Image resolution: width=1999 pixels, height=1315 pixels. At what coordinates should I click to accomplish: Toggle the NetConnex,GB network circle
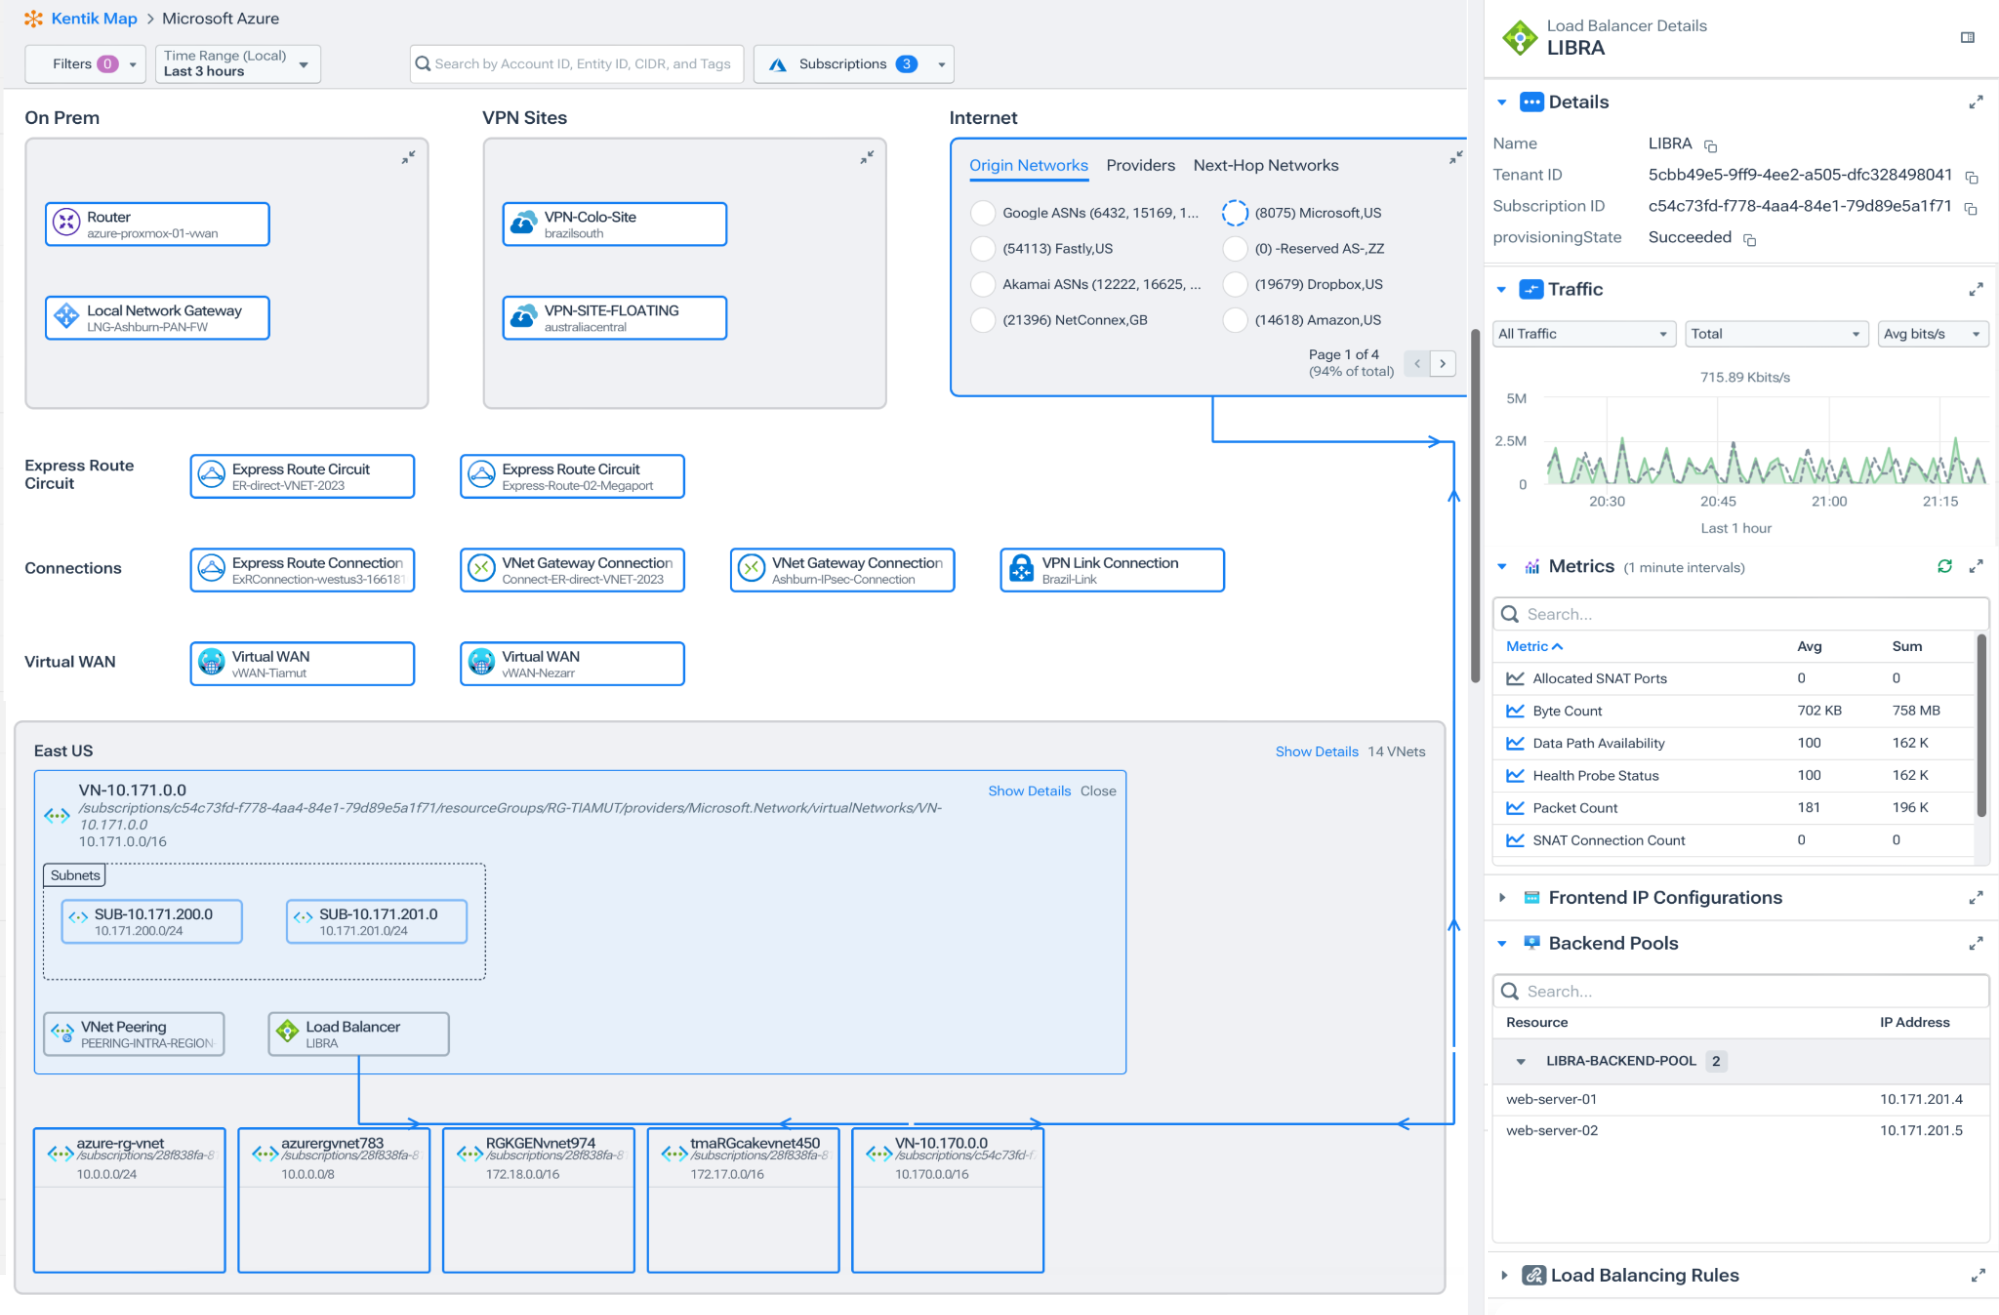983,320
